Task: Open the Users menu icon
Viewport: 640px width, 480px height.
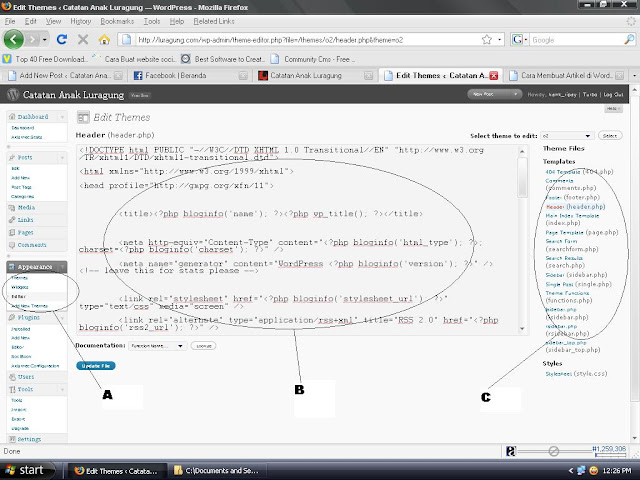Action: [12, 377]
